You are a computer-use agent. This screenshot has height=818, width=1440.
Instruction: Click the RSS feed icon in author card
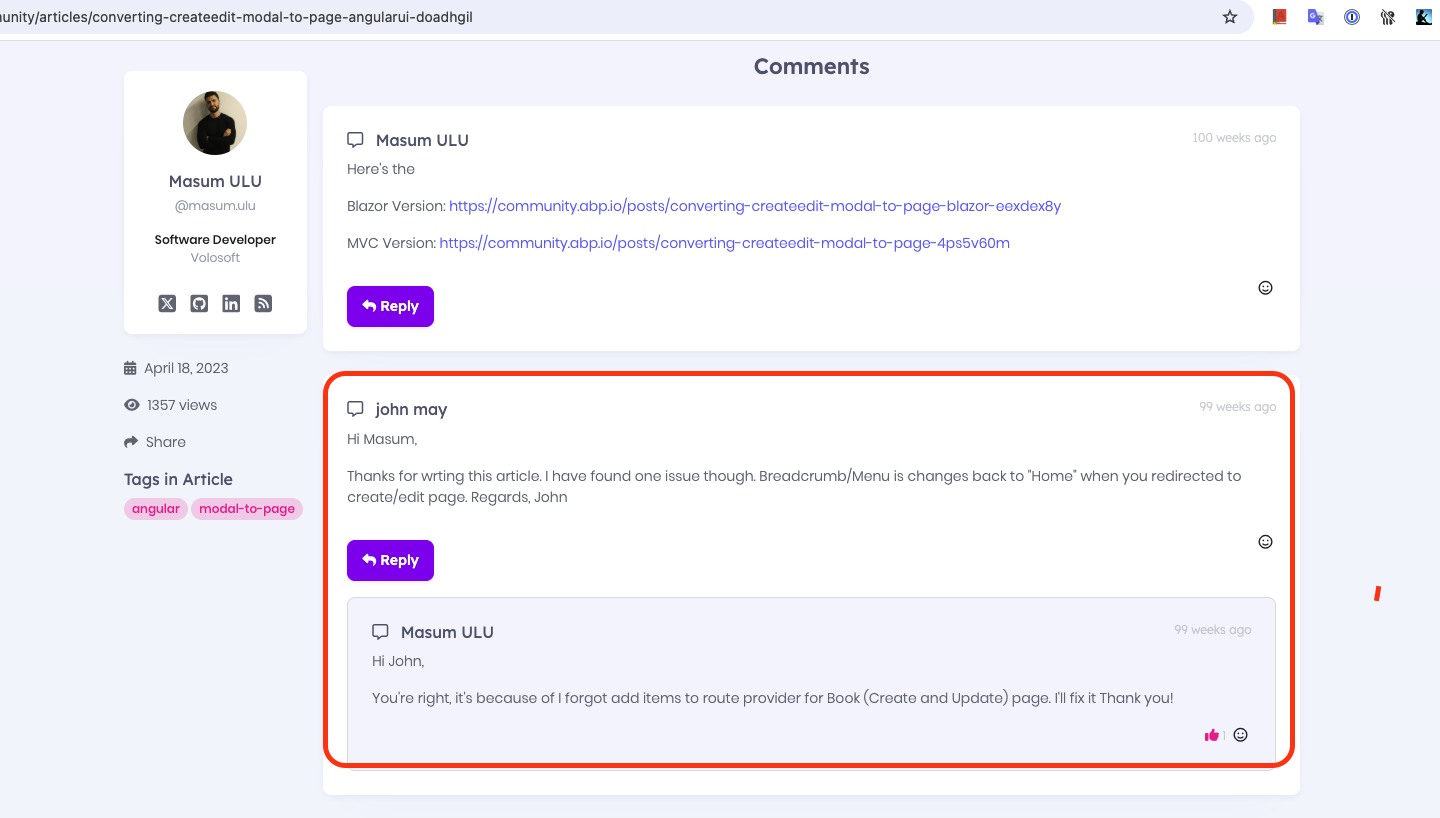click(x=263, y=304)
